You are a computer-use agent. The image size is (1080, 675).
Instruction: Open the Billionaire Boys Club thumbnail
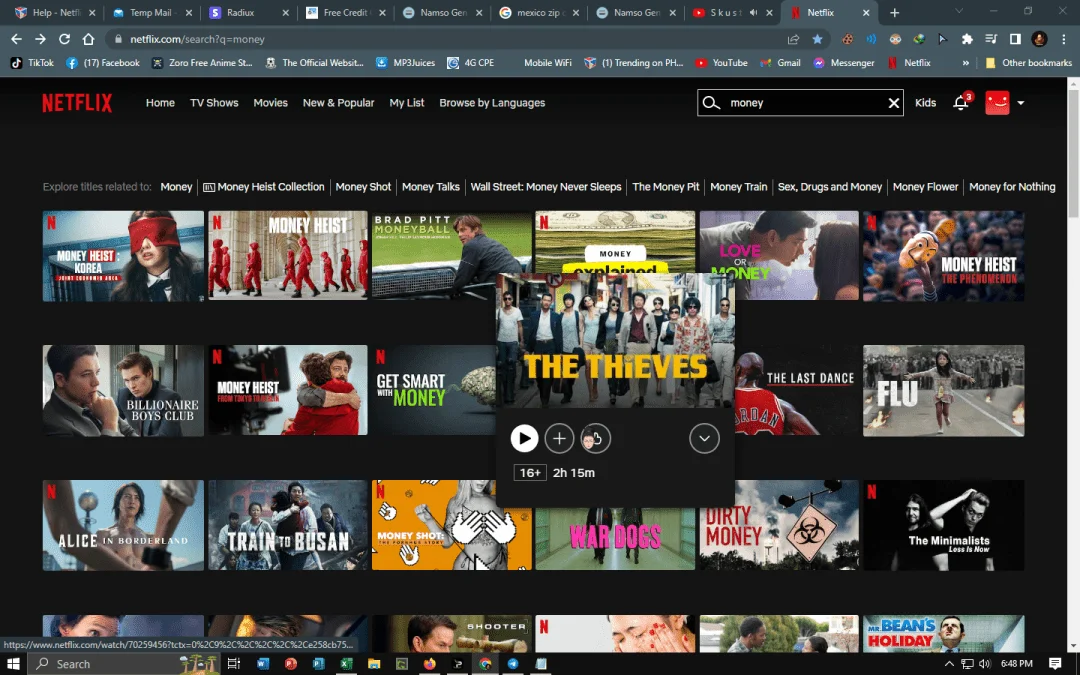123,391
